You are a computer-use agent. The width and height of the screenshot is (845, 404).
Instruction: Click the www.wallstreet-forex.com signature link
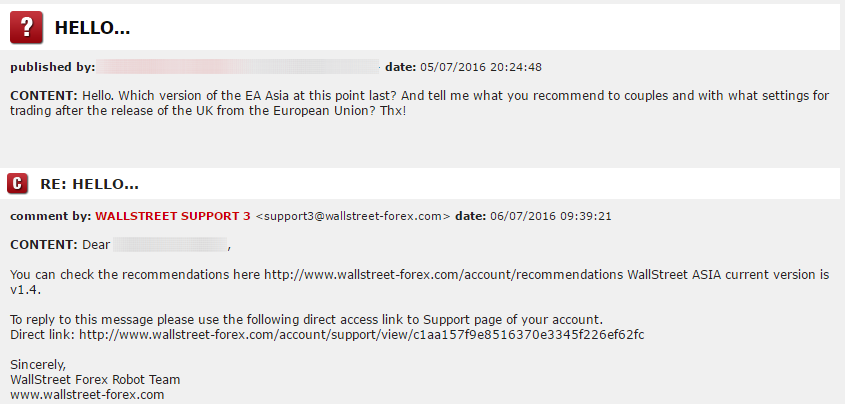[x=87, y=395]
